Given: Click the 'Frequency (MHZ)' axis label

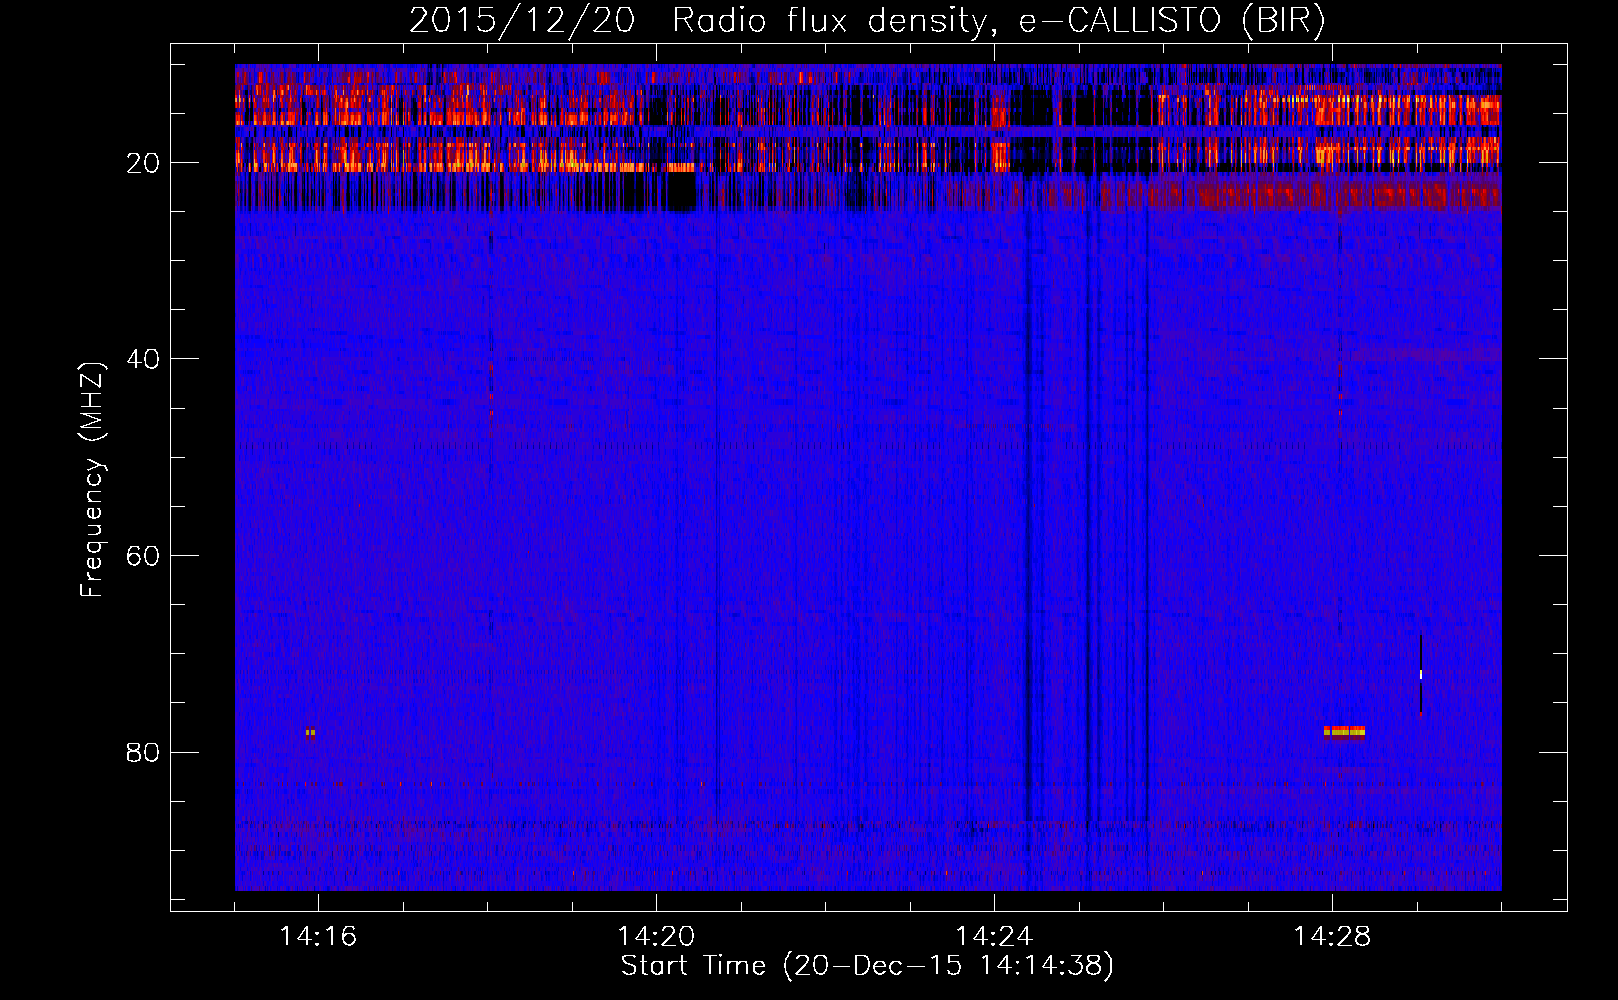Looking at the screenshot, I should [x=92, y=480].
